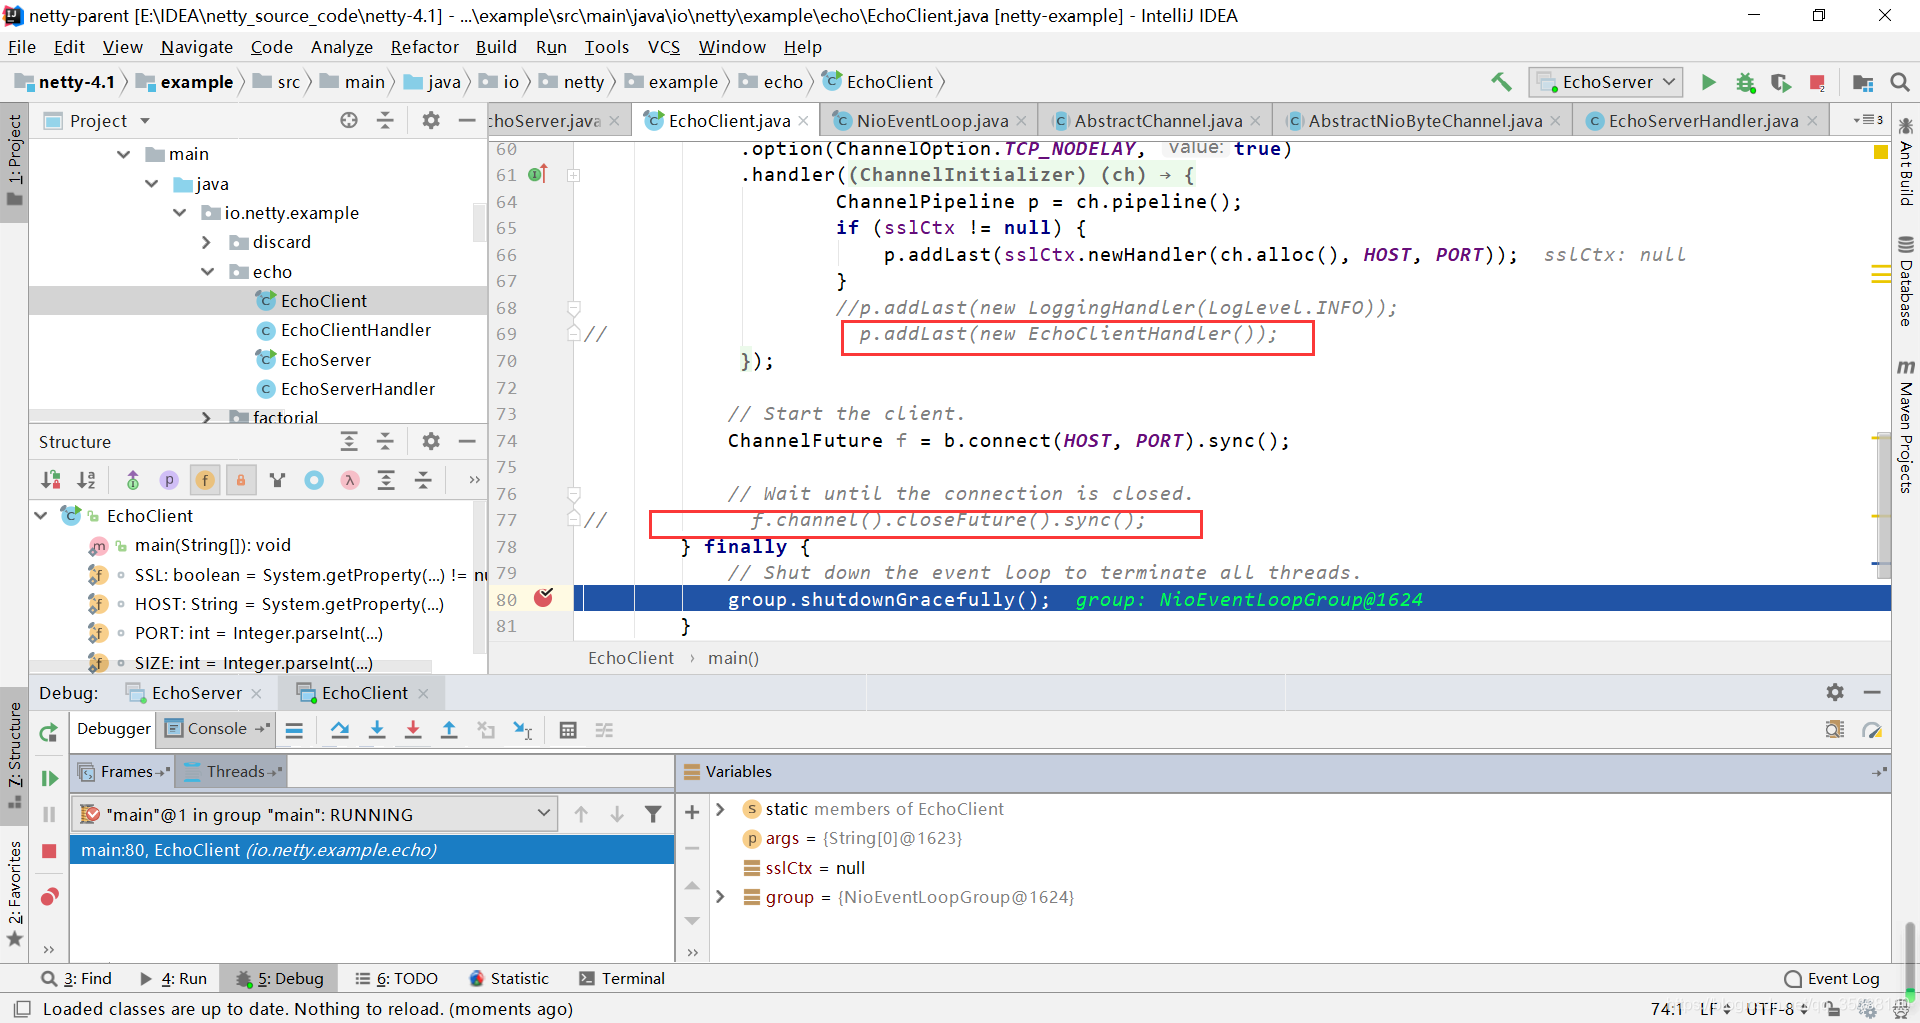Open debug panel settings gear icon
This screenshot has height=1023, width=1920.
(1835, 692)
